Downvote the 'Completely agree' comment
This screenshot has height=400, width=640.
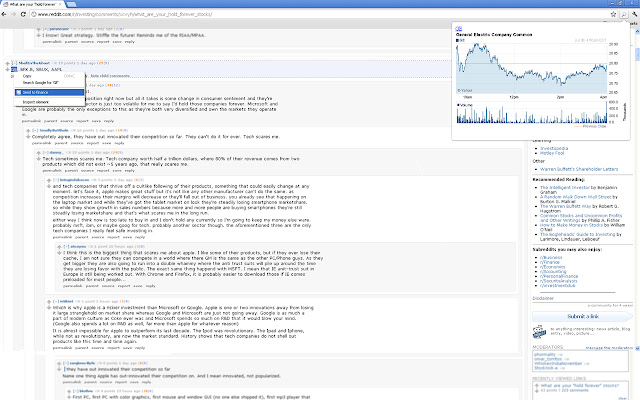pyautogui.click(x=28, y=137)
